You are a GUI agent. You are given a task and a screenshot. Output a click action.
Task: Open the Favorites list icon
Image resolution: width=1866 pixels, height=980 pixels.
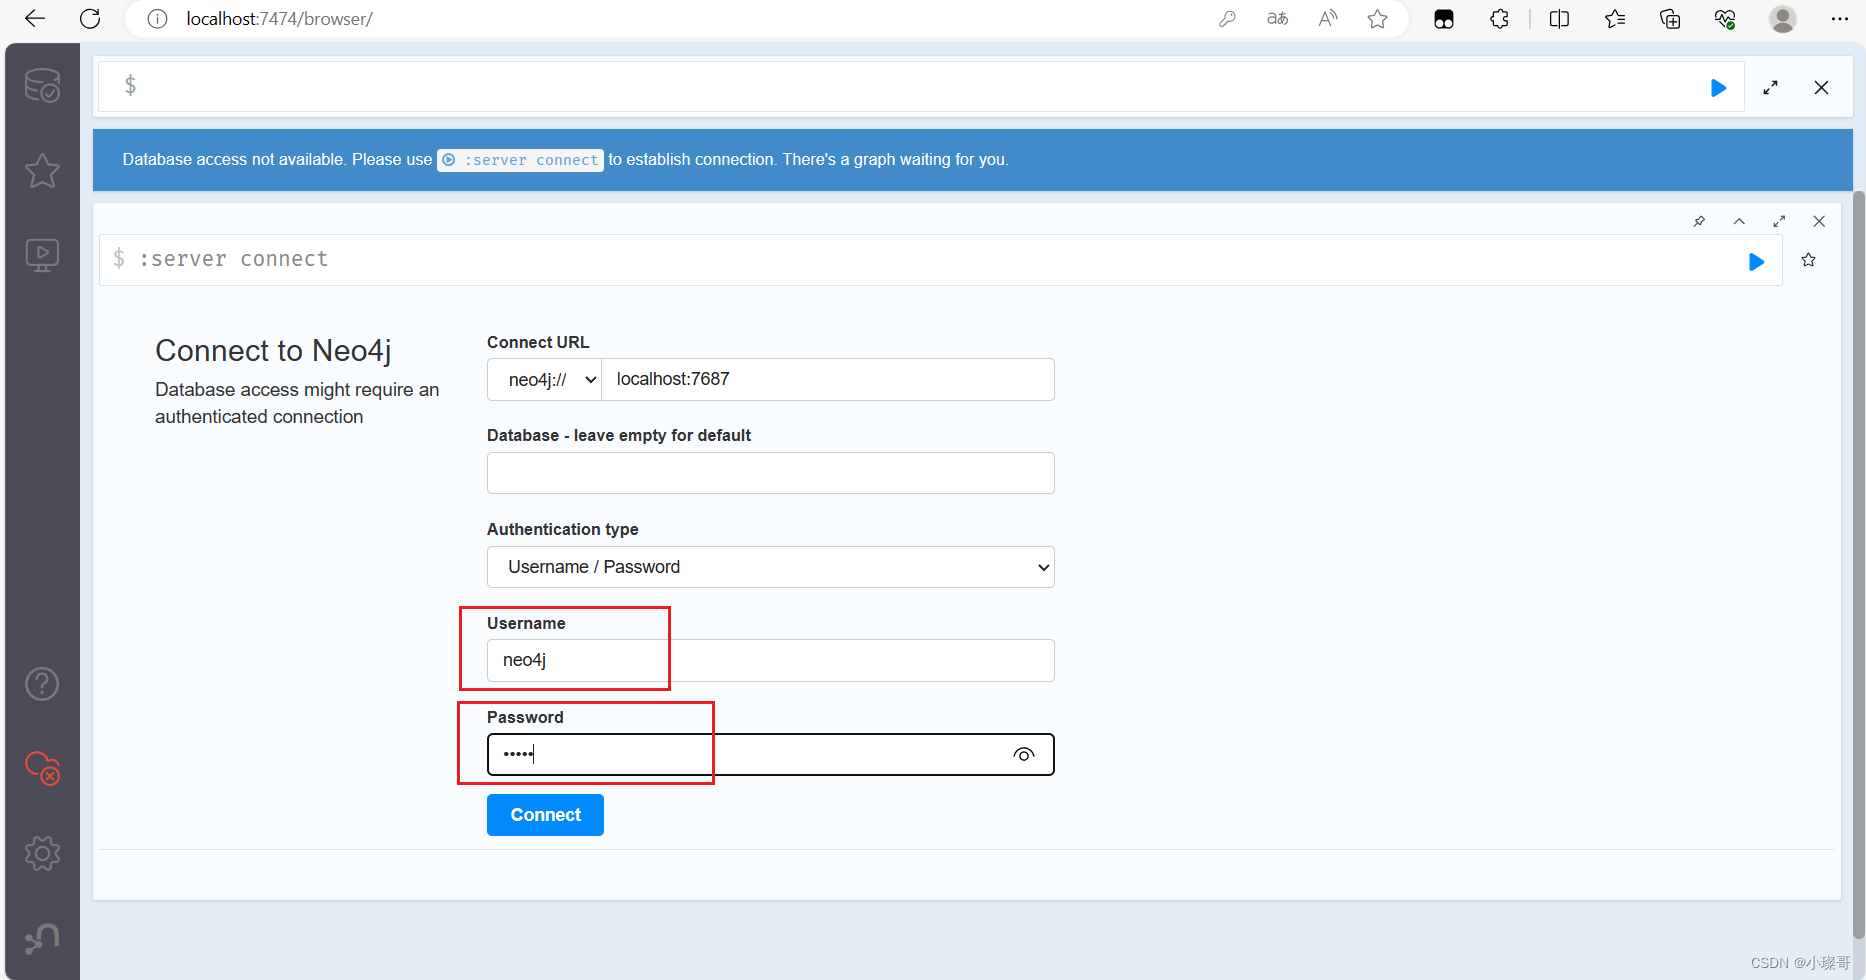(x=1615, y=19)
